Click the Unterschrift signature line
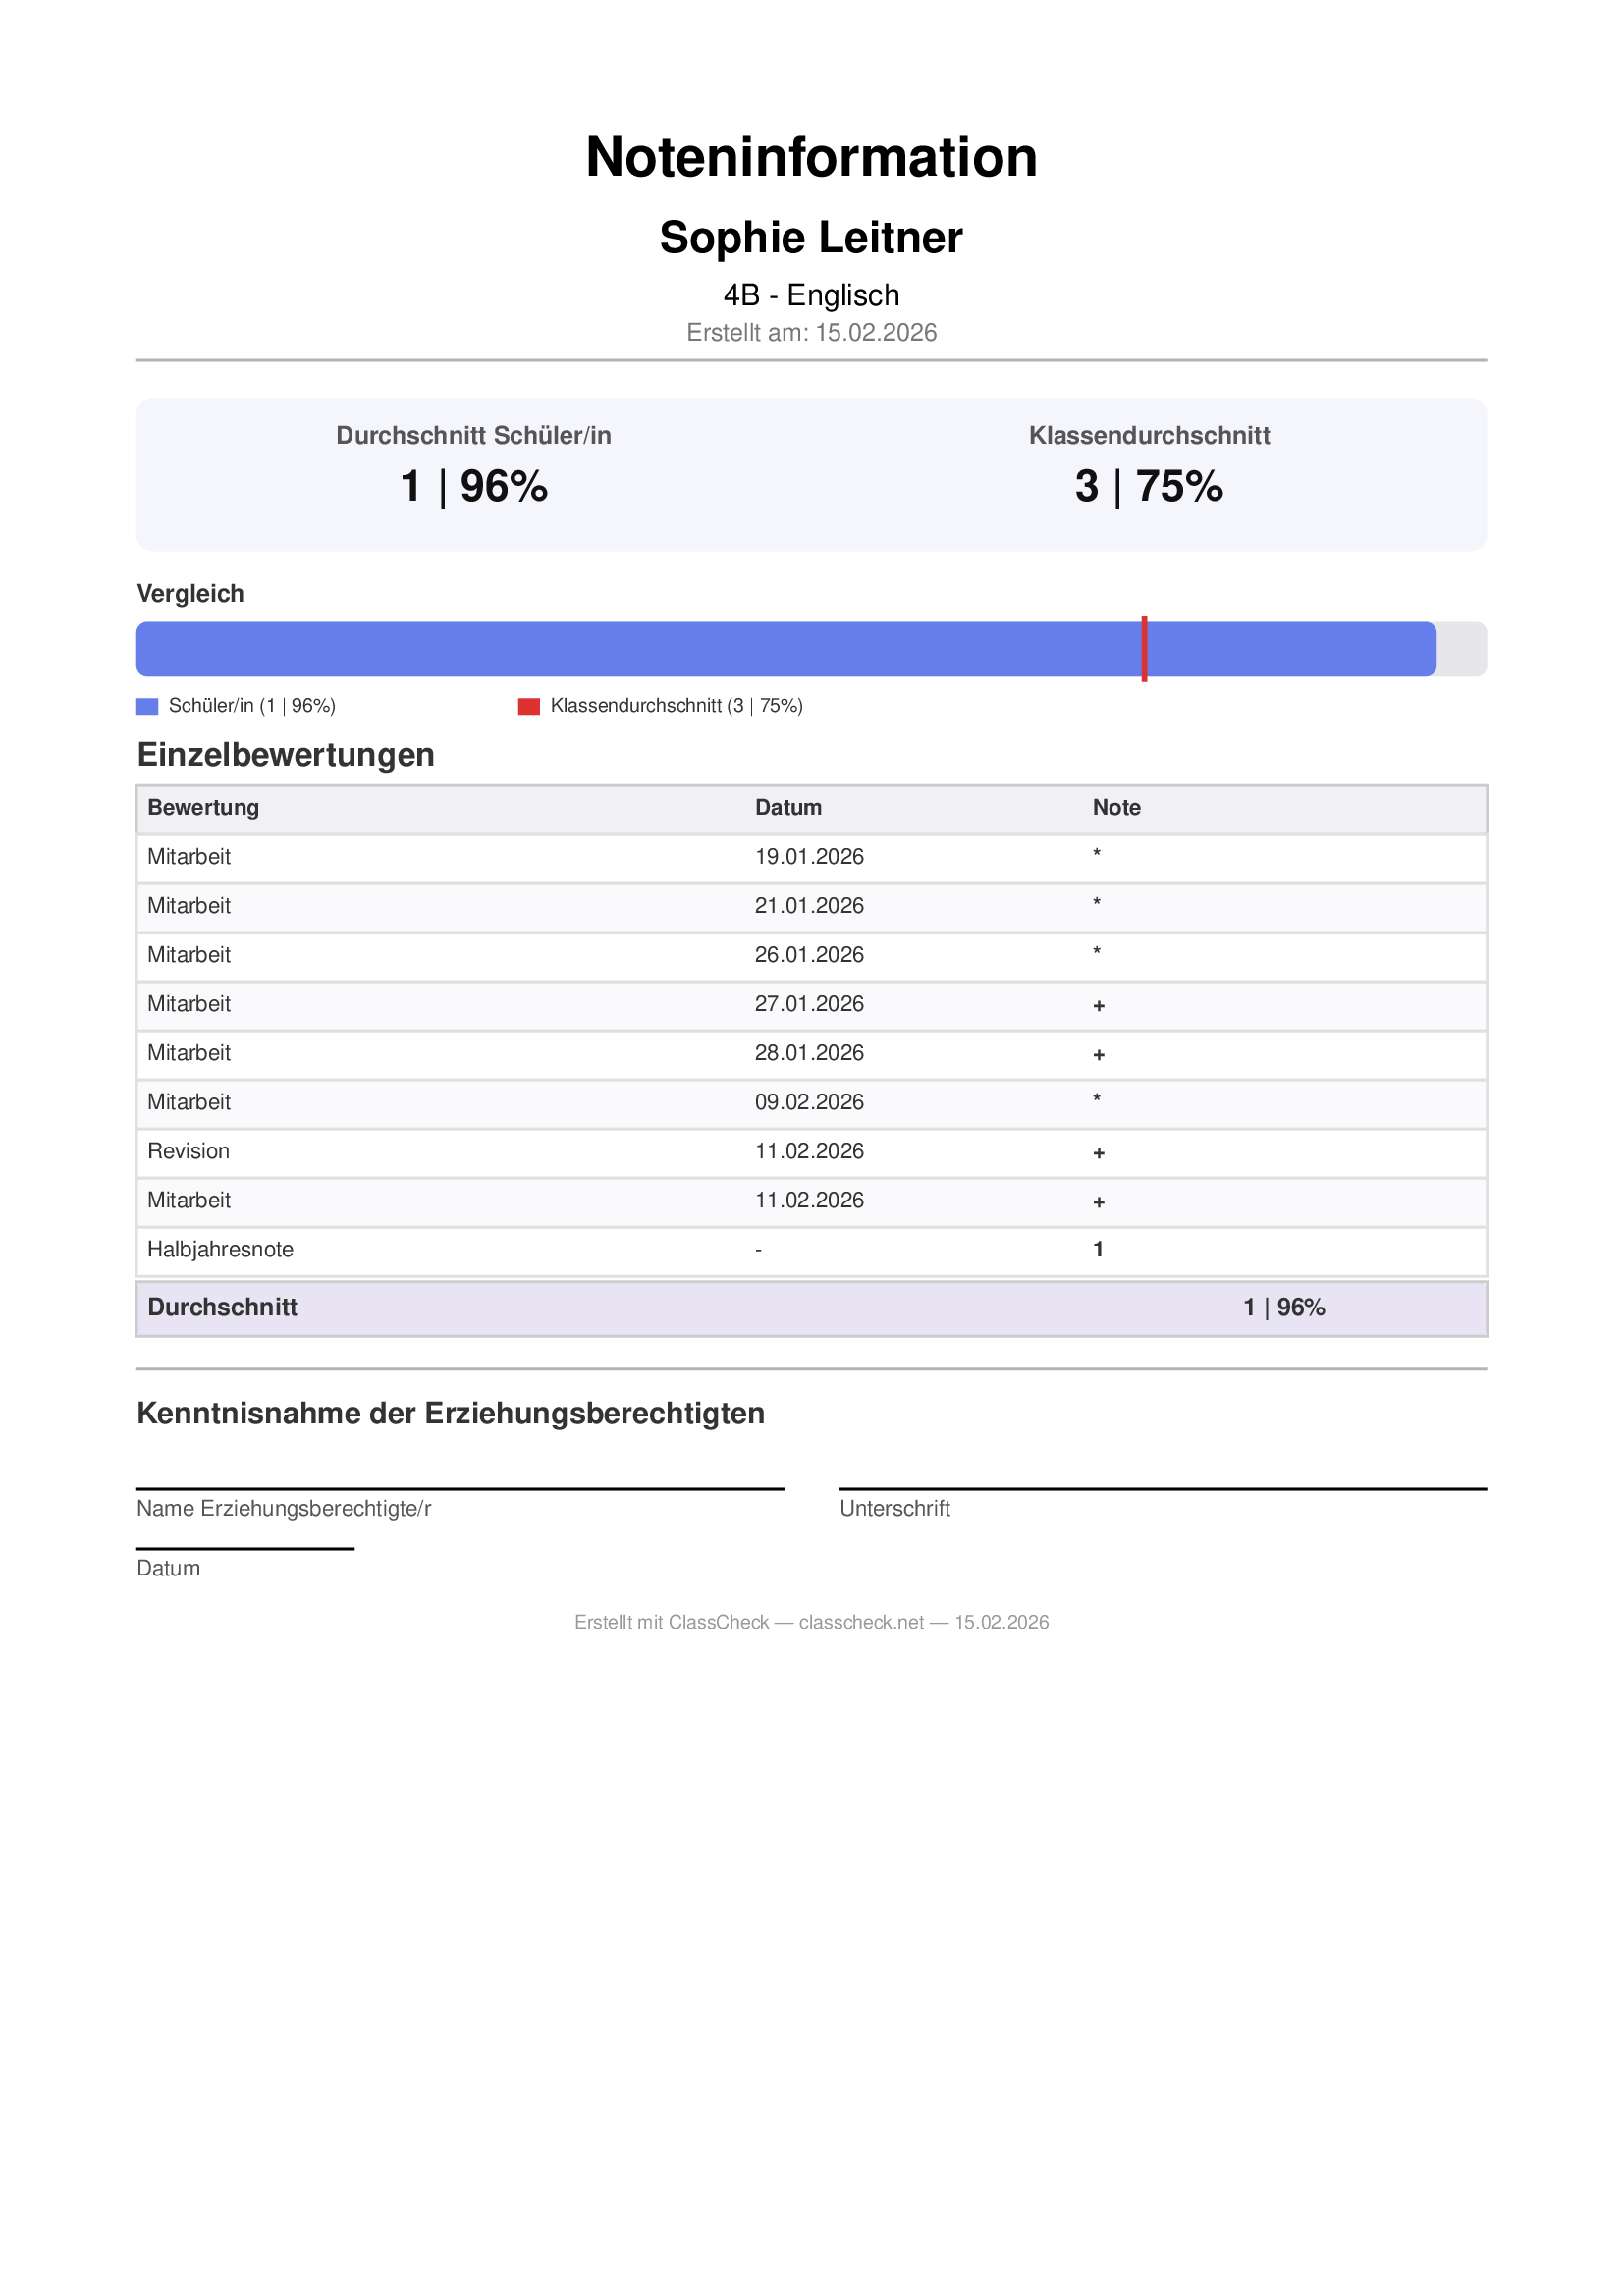 (1162, 1488)
